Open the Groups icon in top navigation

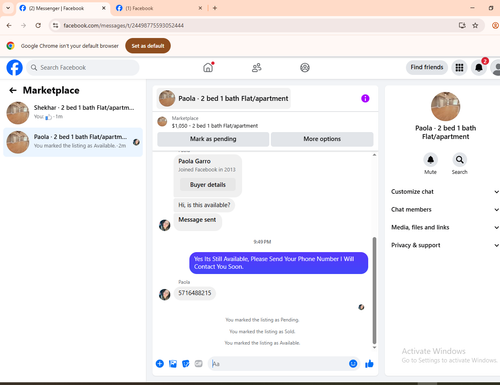[x=305, y=68]
